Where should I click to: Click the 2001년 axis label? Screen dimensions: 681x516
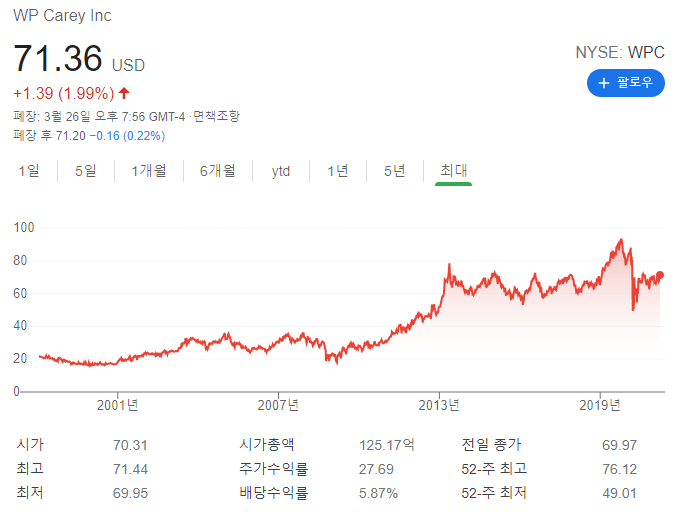(117, 405)
